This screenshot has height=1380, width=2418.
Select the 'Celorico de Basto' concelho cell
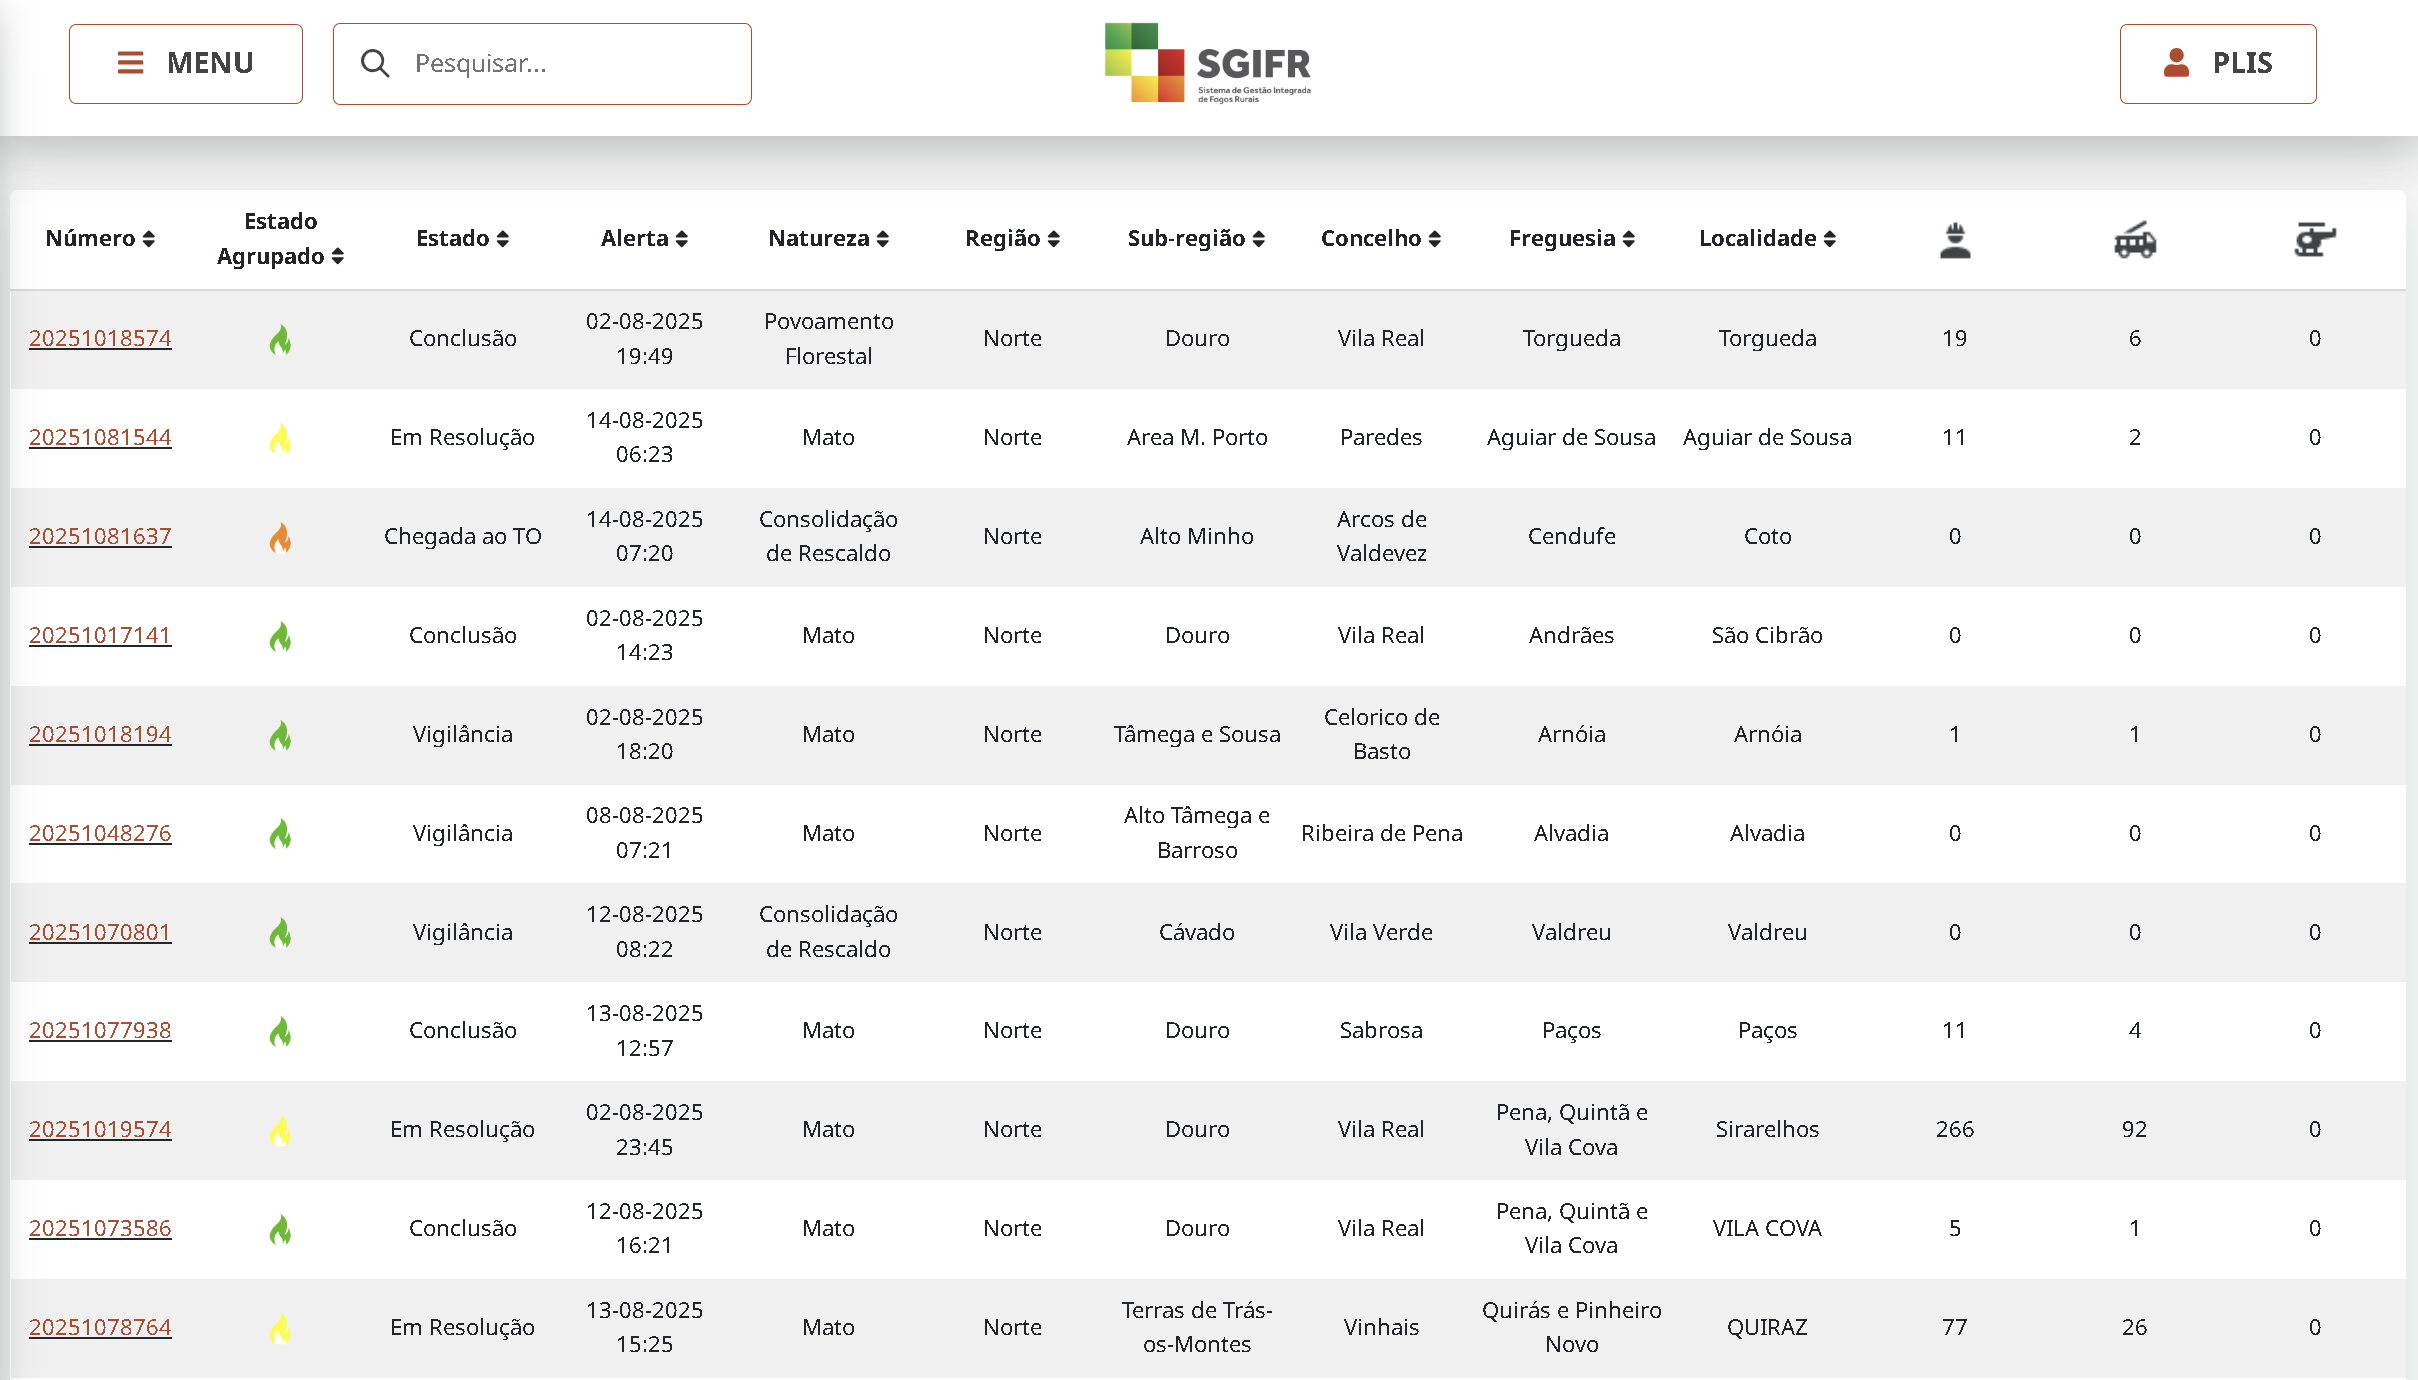[1381, 735]
